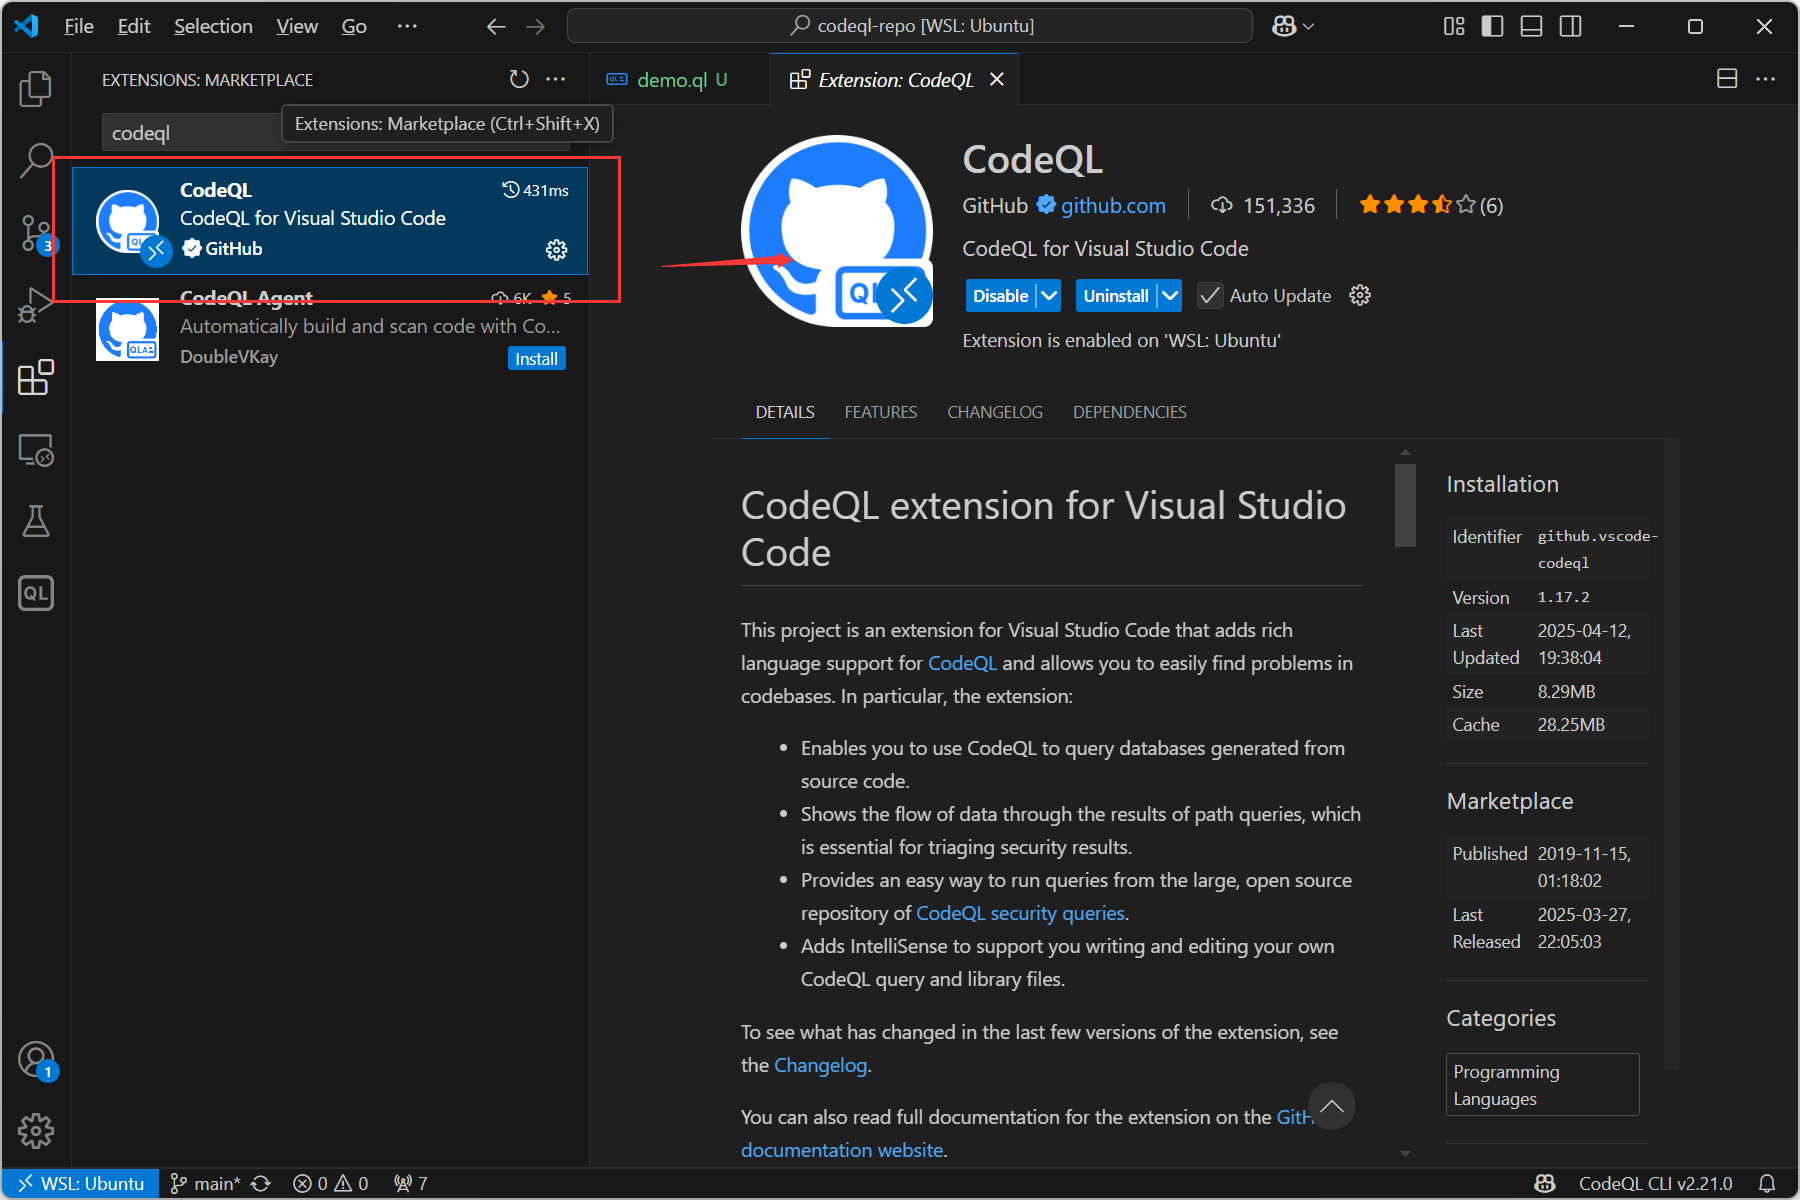Install the CodeQL Agent extension

coord(537,358)
